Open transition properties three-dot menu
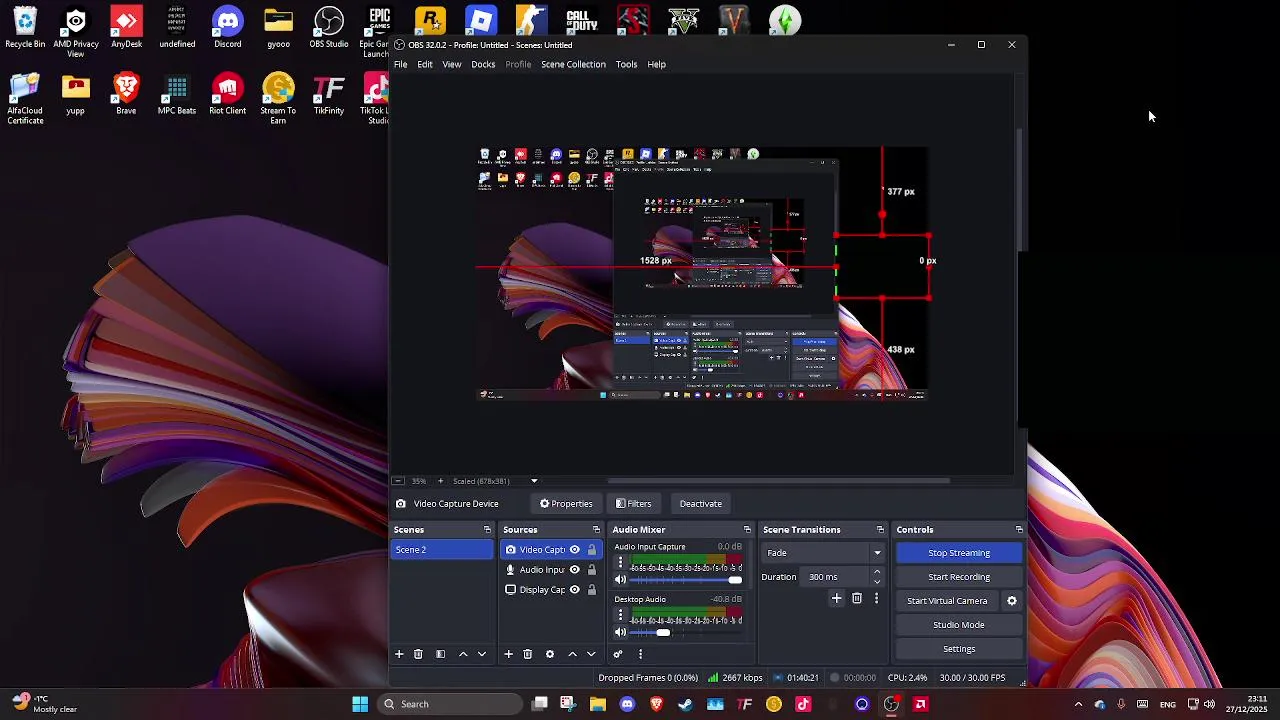The width and height of the screenshot is (1280, 720). (876, 598)
